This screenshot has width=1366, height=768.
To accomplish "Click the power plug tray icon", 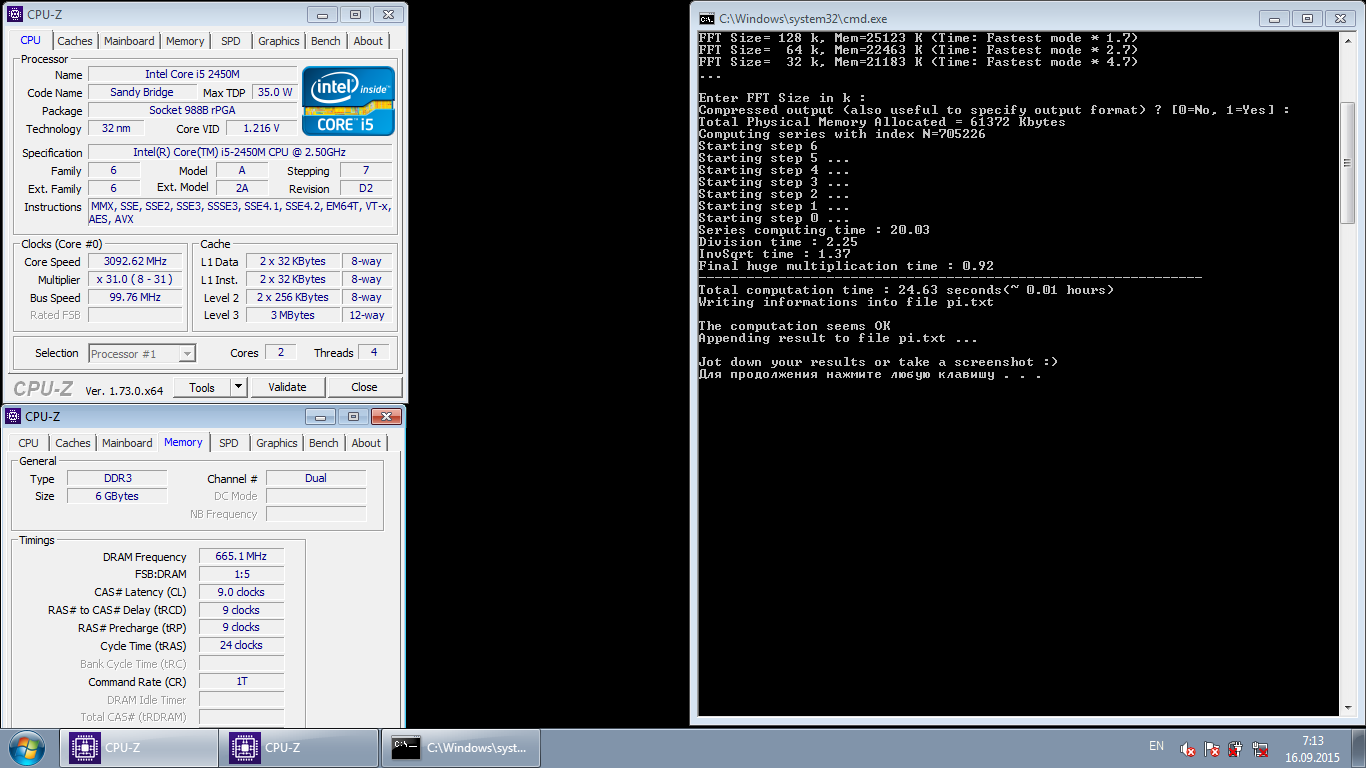I will [1236, 748].
